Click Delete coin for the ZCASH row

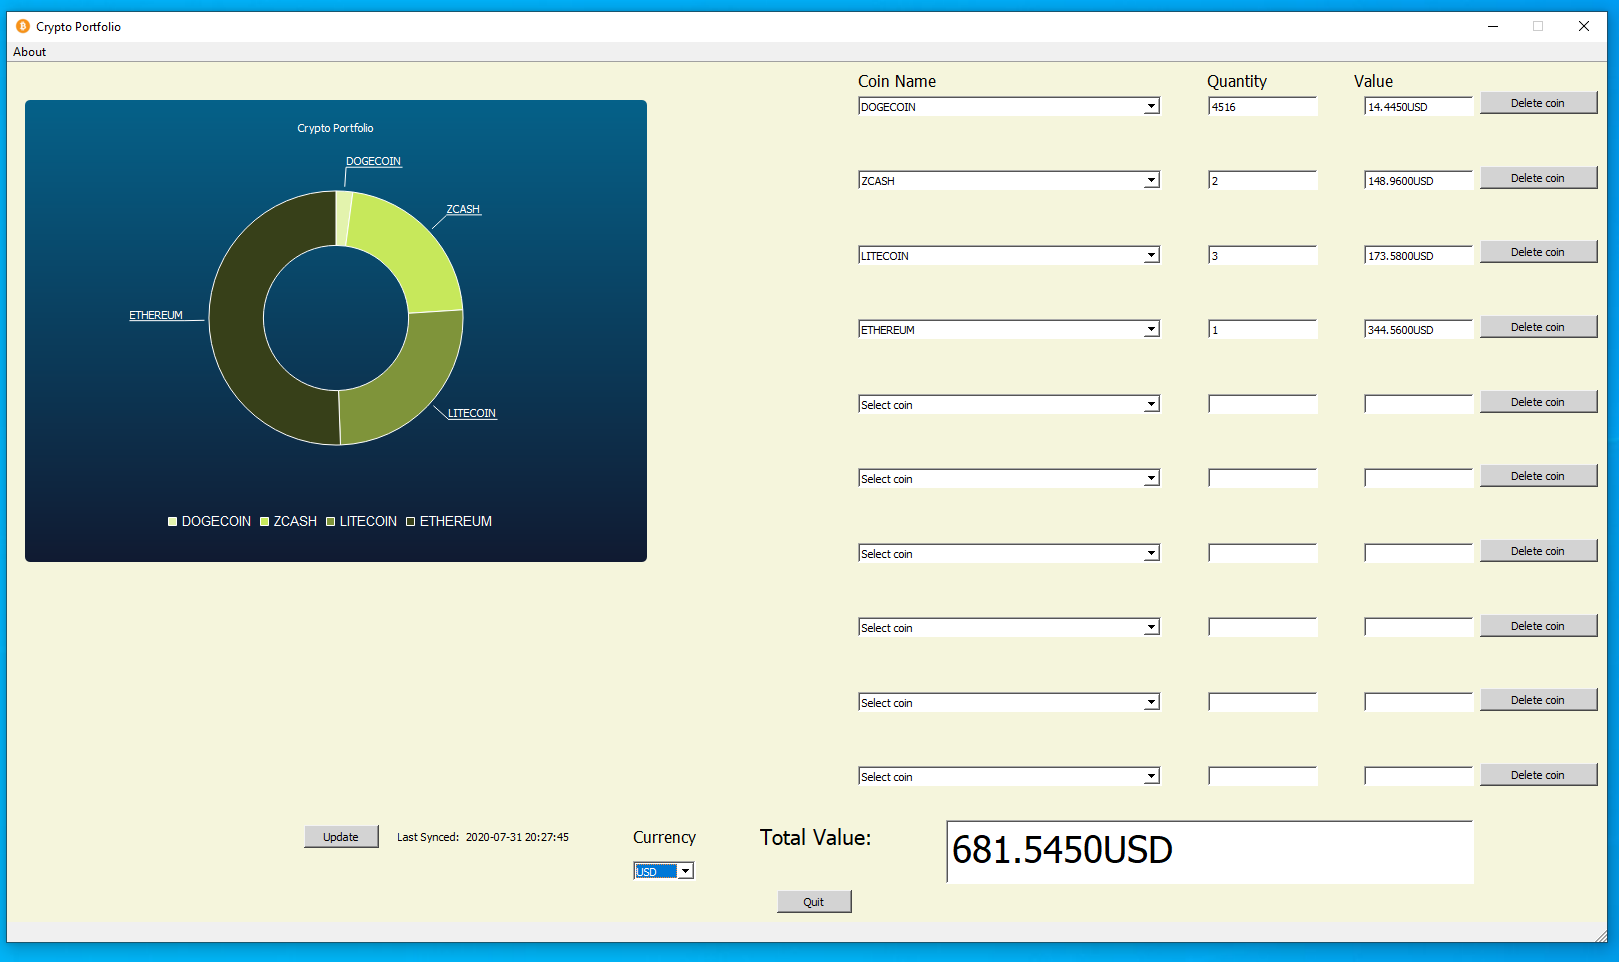(x=1538, y=178)
